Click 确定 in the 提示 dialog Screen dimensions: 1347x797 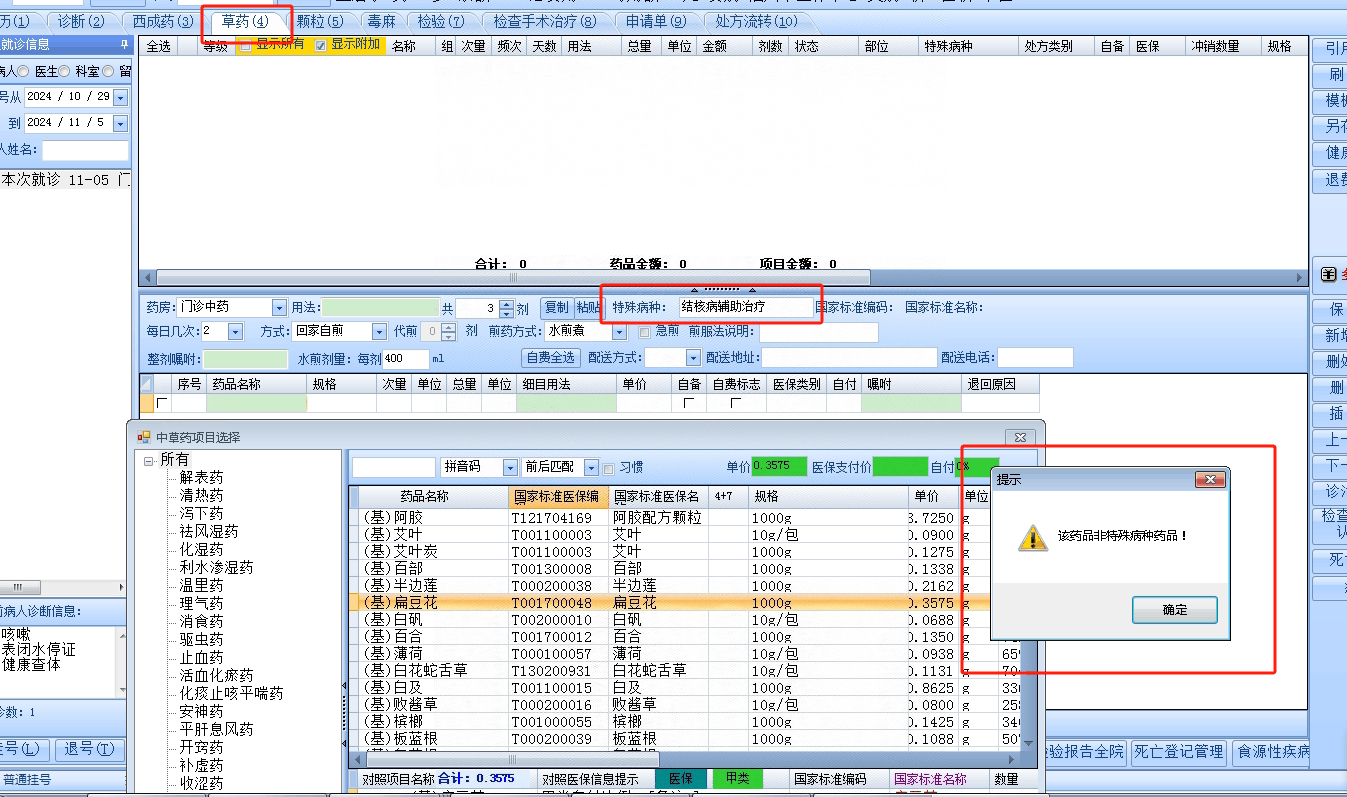(1175, 610)
